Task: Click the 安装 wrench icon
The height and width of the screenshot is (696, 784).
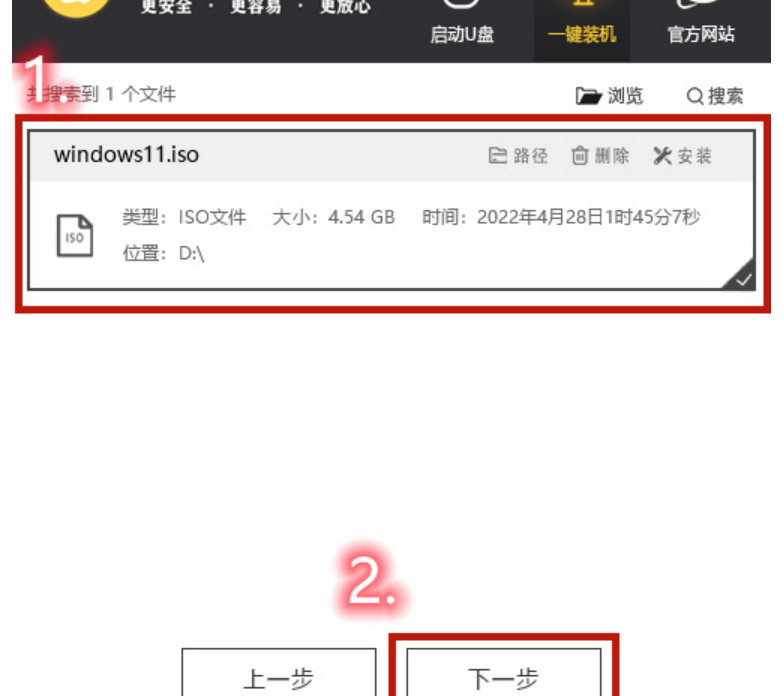Action: (x=662, y=156)
